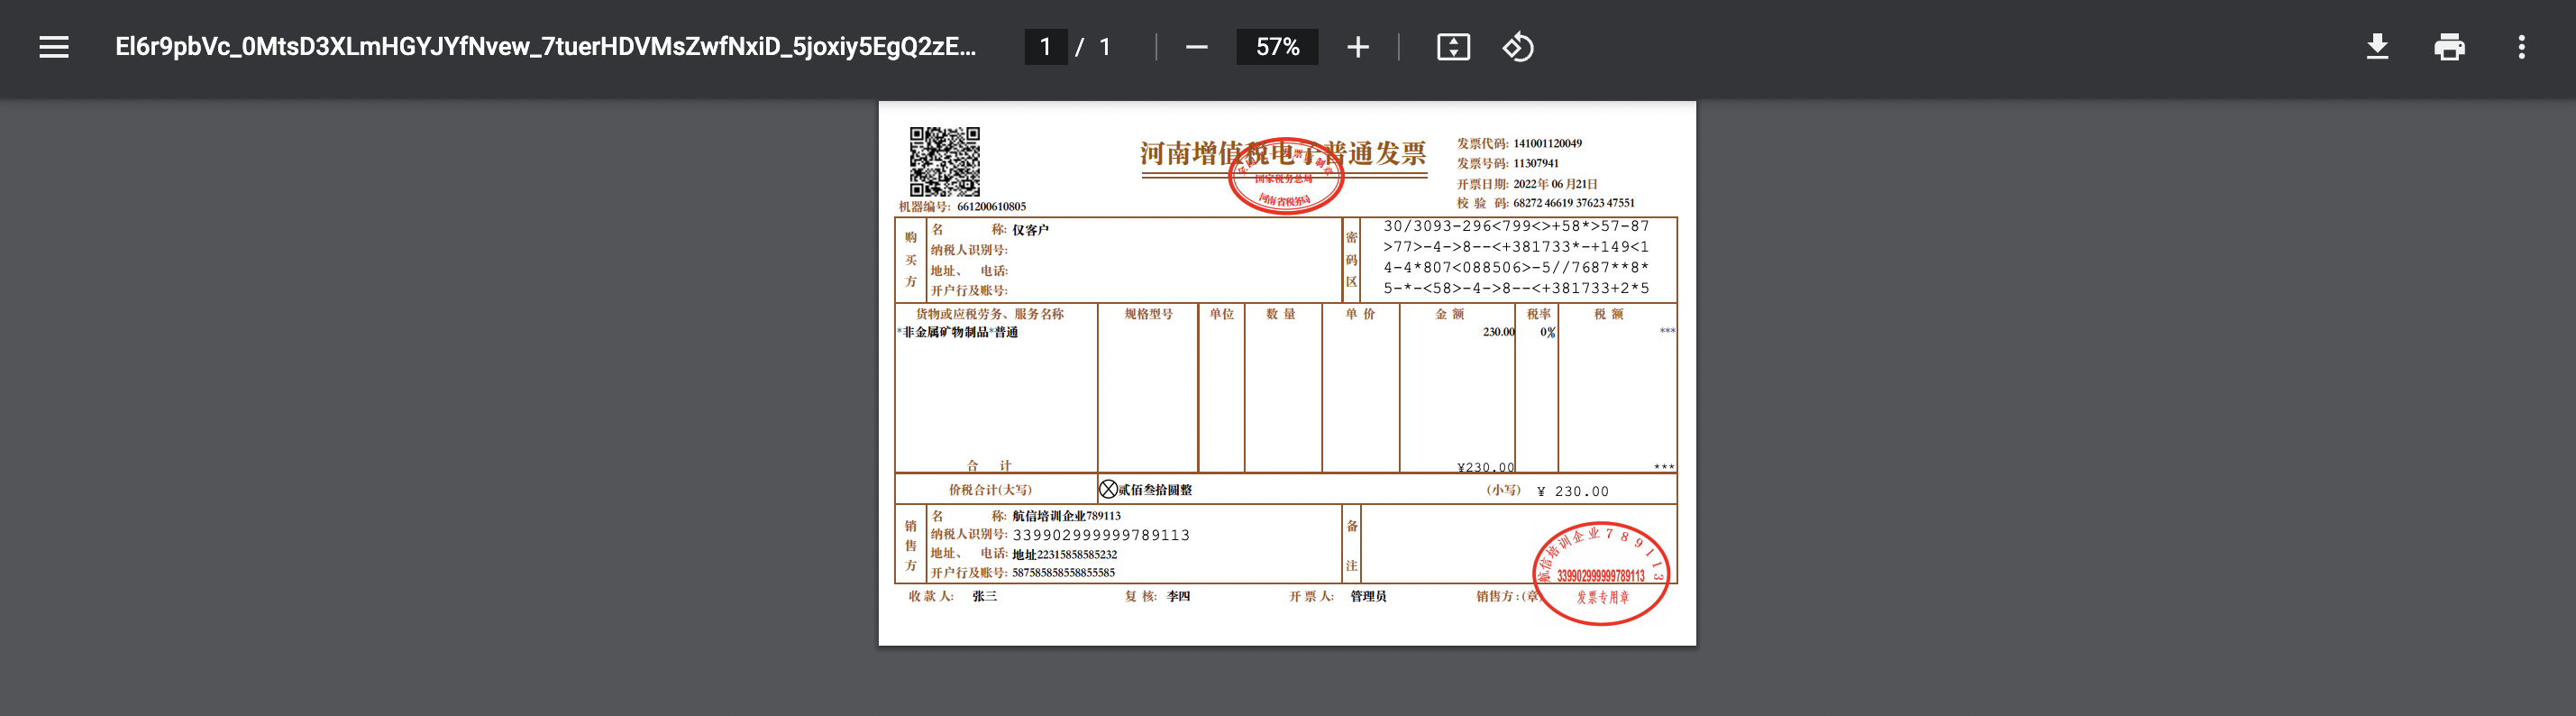Click the zoom out minus button
This screenshot has height=716, width=2576.
(1196, 47)
